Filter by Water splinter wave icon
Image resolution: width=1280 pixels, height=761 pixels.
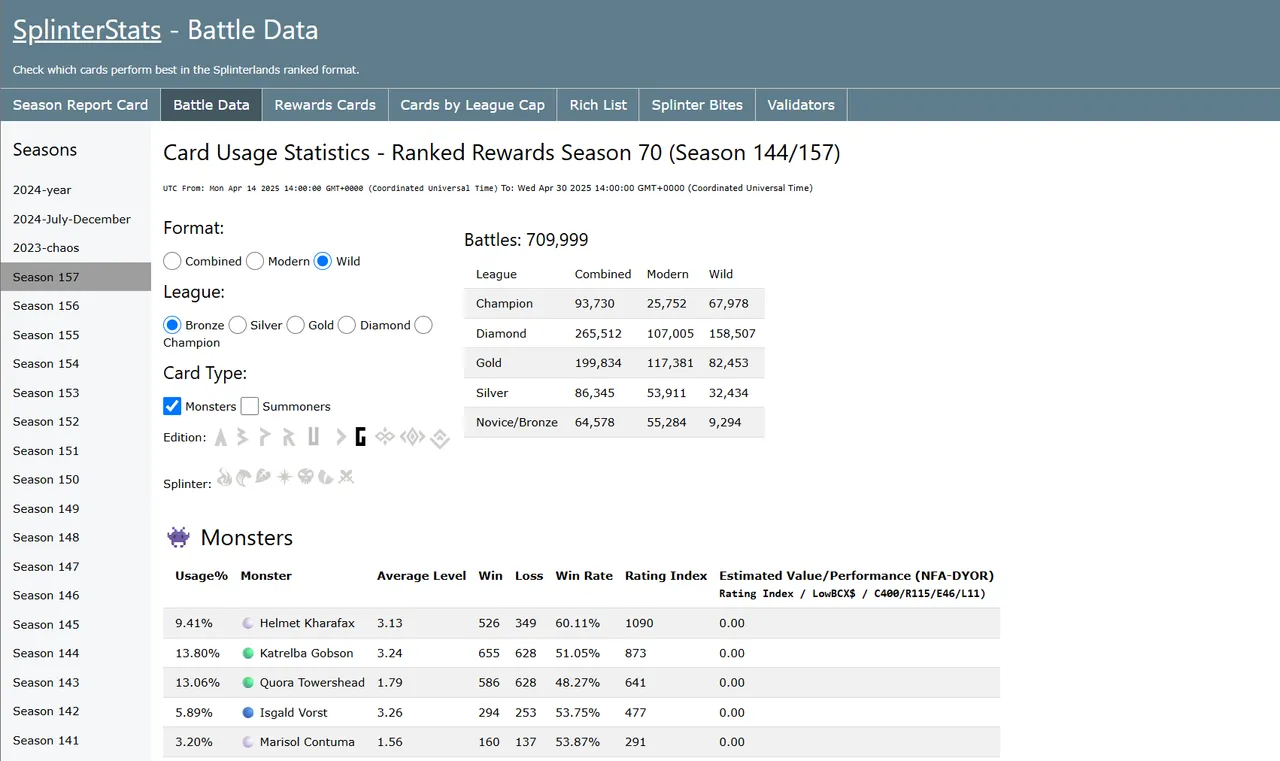[244, 477]
